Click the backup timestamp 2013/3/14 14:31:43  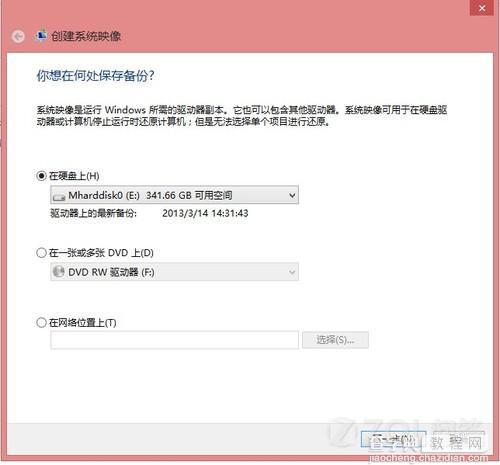pos(205,213)
